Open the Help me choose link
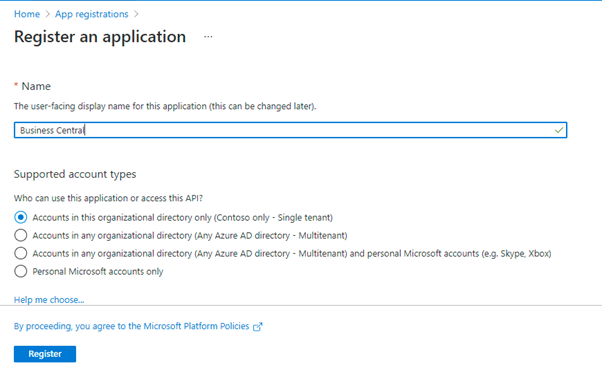 click(x=49, y=300)
